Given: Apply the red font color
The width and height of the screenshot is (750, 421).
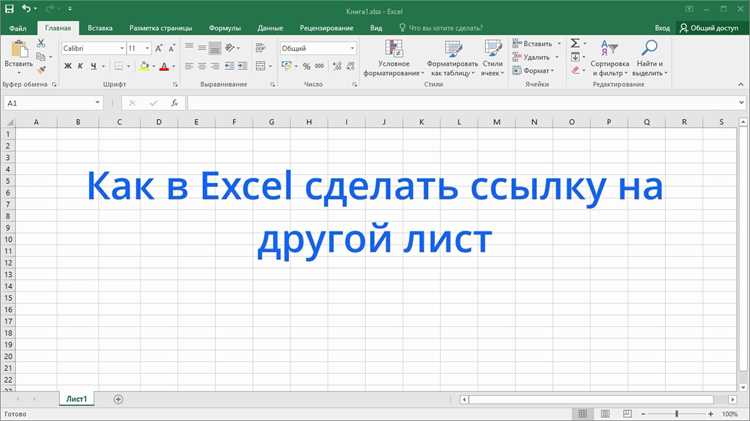Looking at the screenshot, I should [x=164, y=66].
